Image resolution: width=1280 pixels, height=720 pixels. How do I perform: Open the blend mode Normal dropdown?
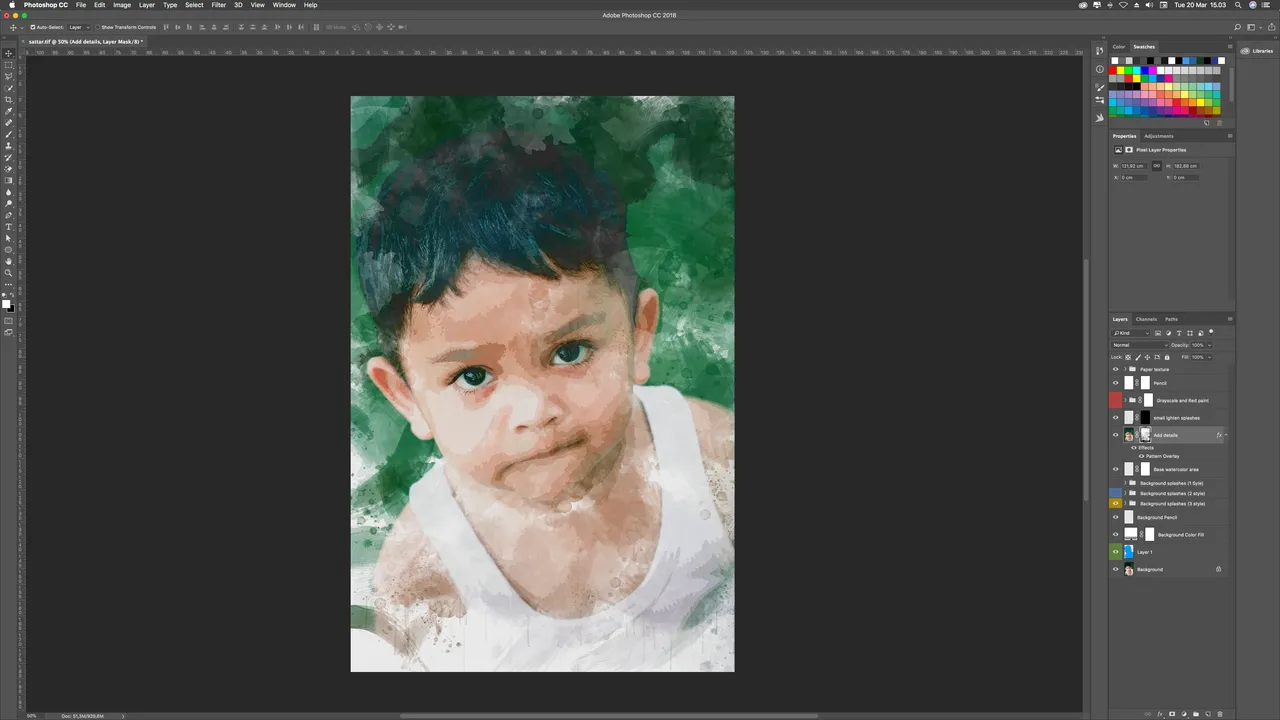pyautogui.click(x=1139, y=345)
